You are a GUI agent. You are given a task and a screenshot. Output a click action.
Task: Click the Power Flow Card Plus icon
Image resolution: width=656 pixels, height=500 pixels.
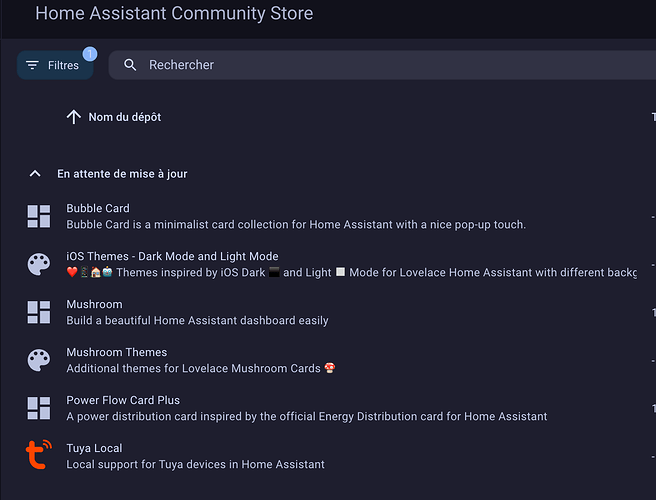pos(38,408)
